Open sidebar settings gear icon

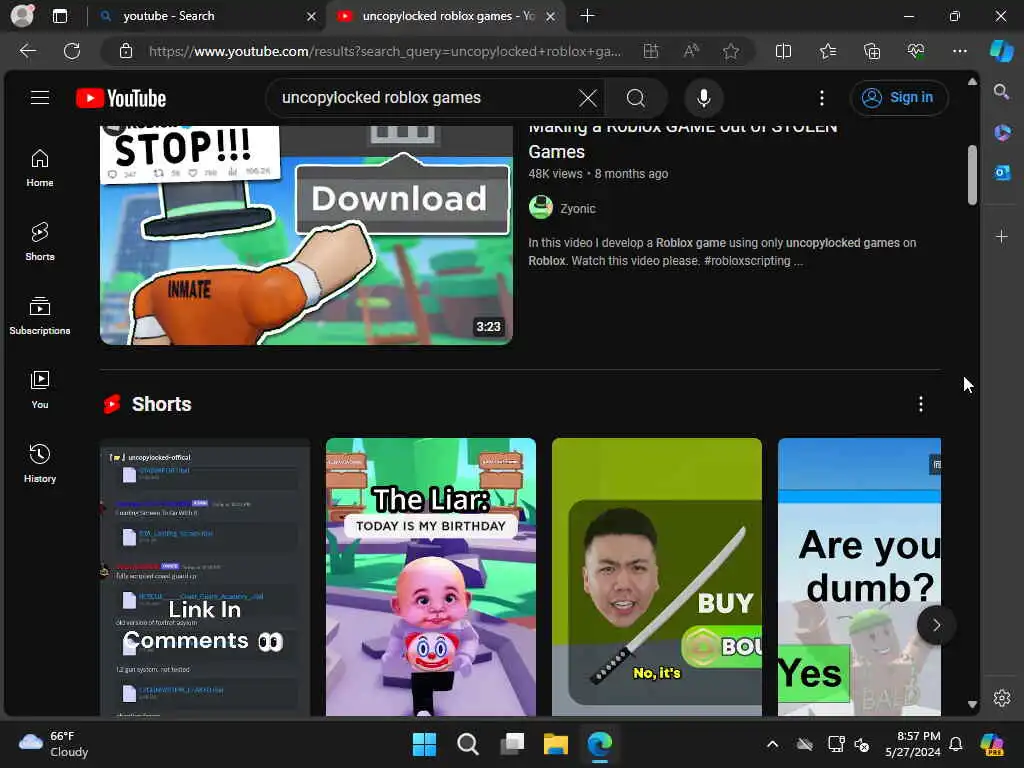point(1002,698)
